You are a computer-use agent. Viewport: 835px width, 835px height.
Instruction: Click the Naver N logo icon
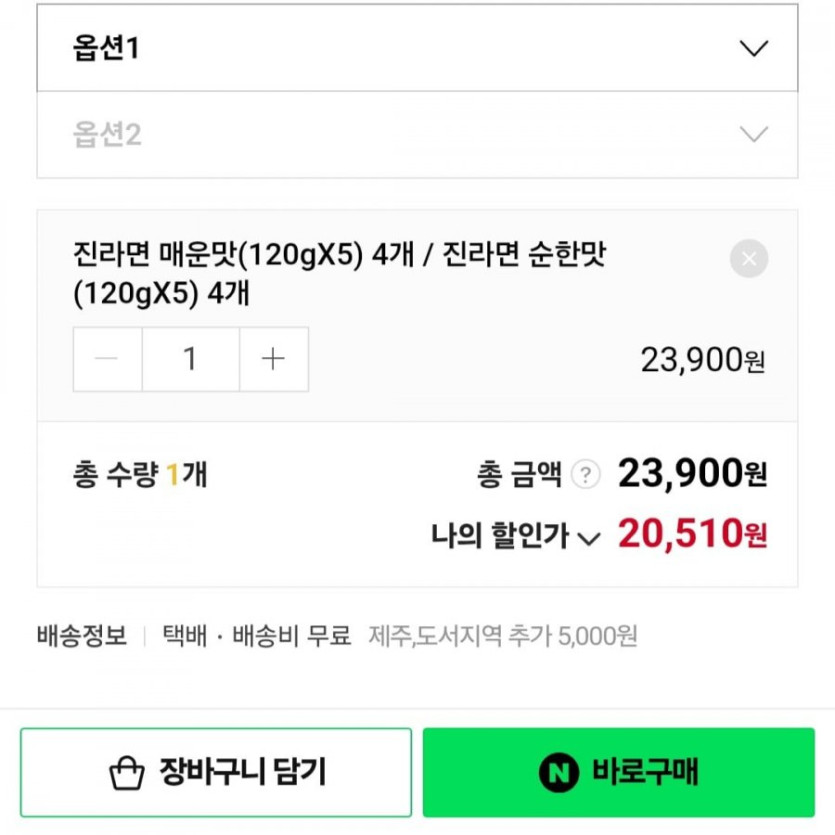tap(558, 772)
